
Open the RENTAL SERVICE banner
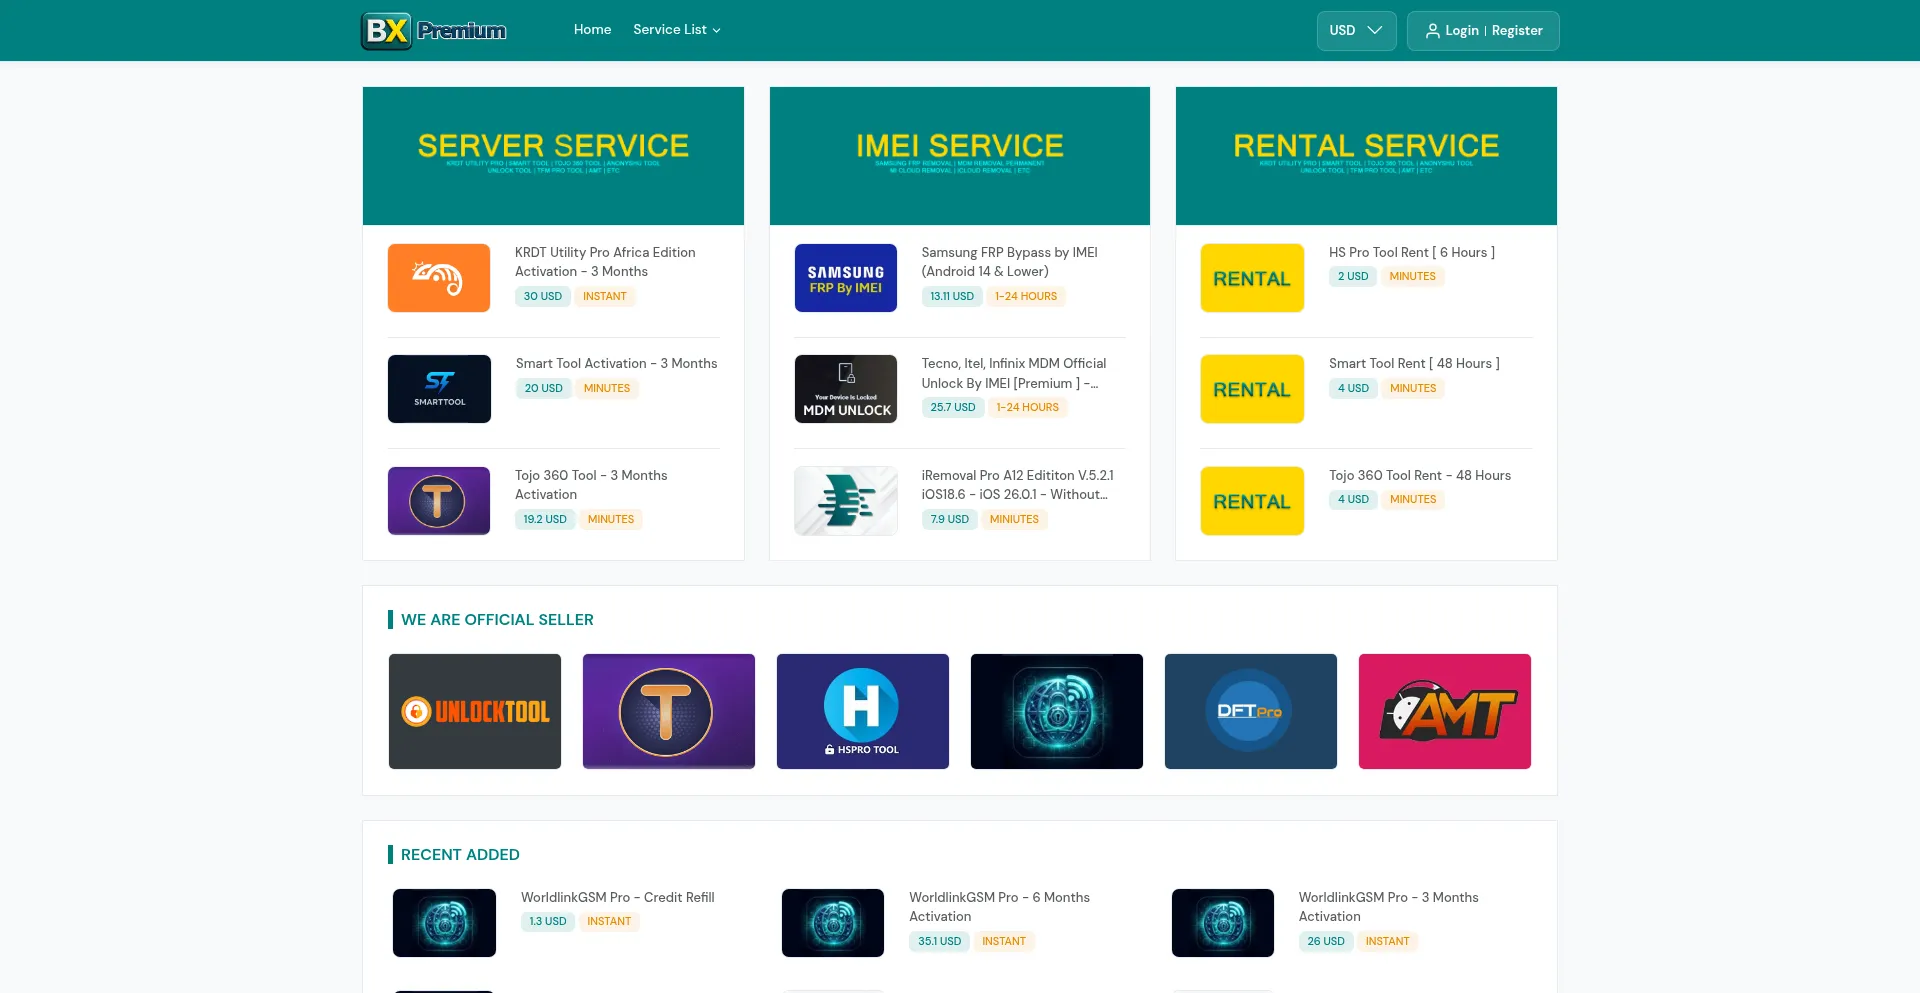(x=1366, y=156)
